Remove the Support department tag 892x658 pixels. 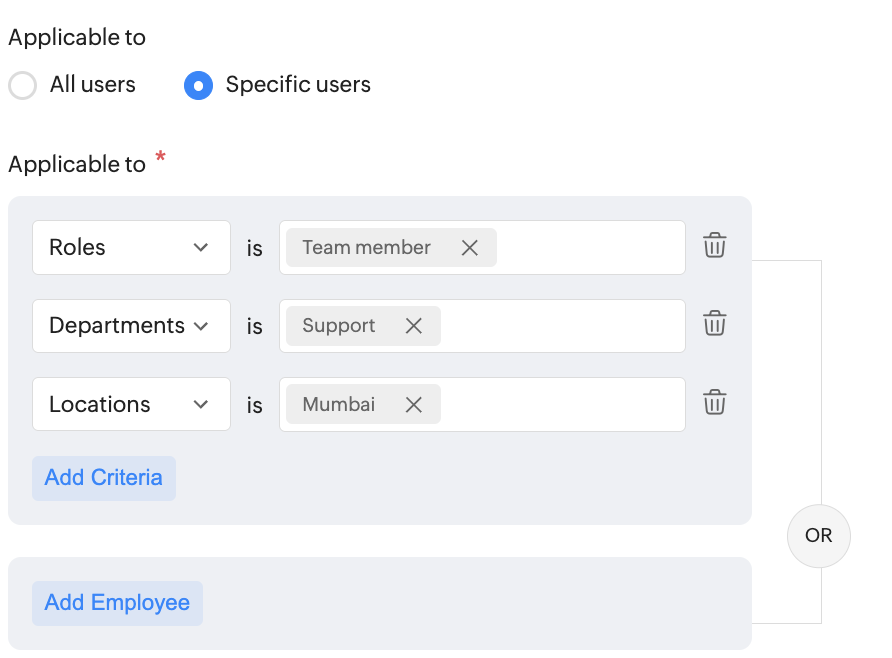click(414, 326)
